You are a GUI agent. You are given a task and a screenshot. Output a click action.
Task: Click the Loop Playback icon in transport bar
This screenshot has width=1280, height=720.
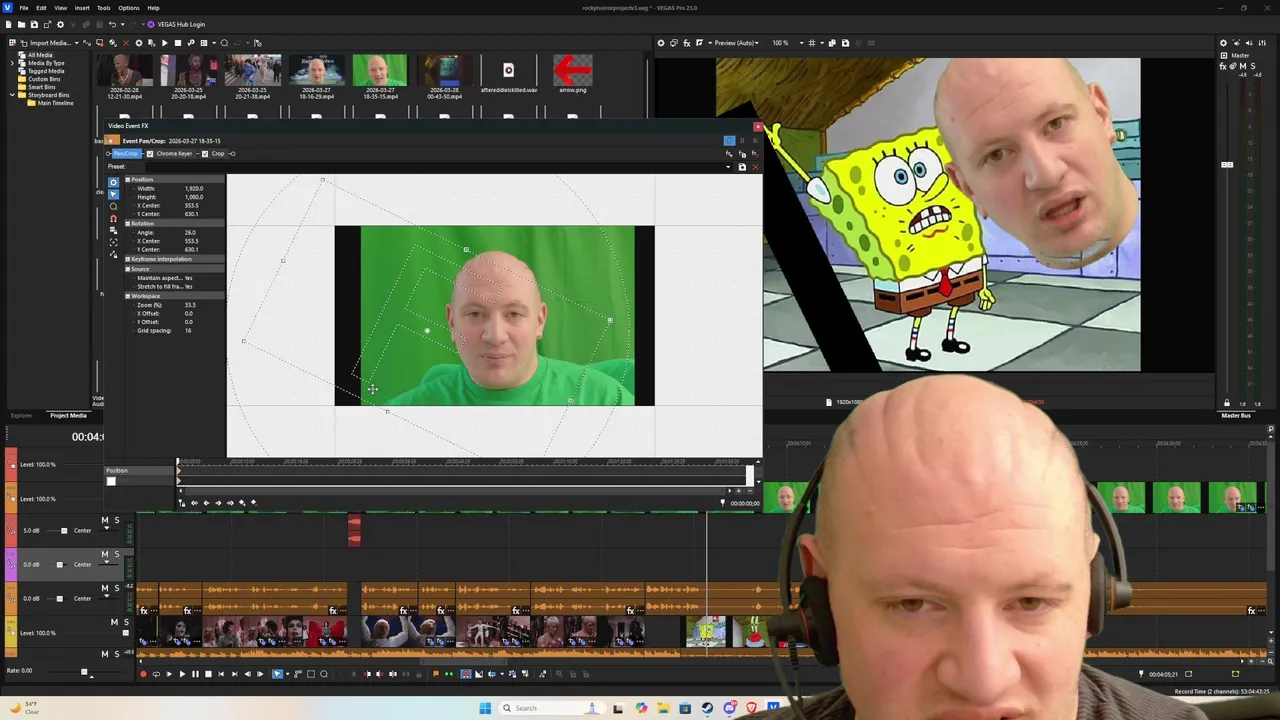click(155, 674)
